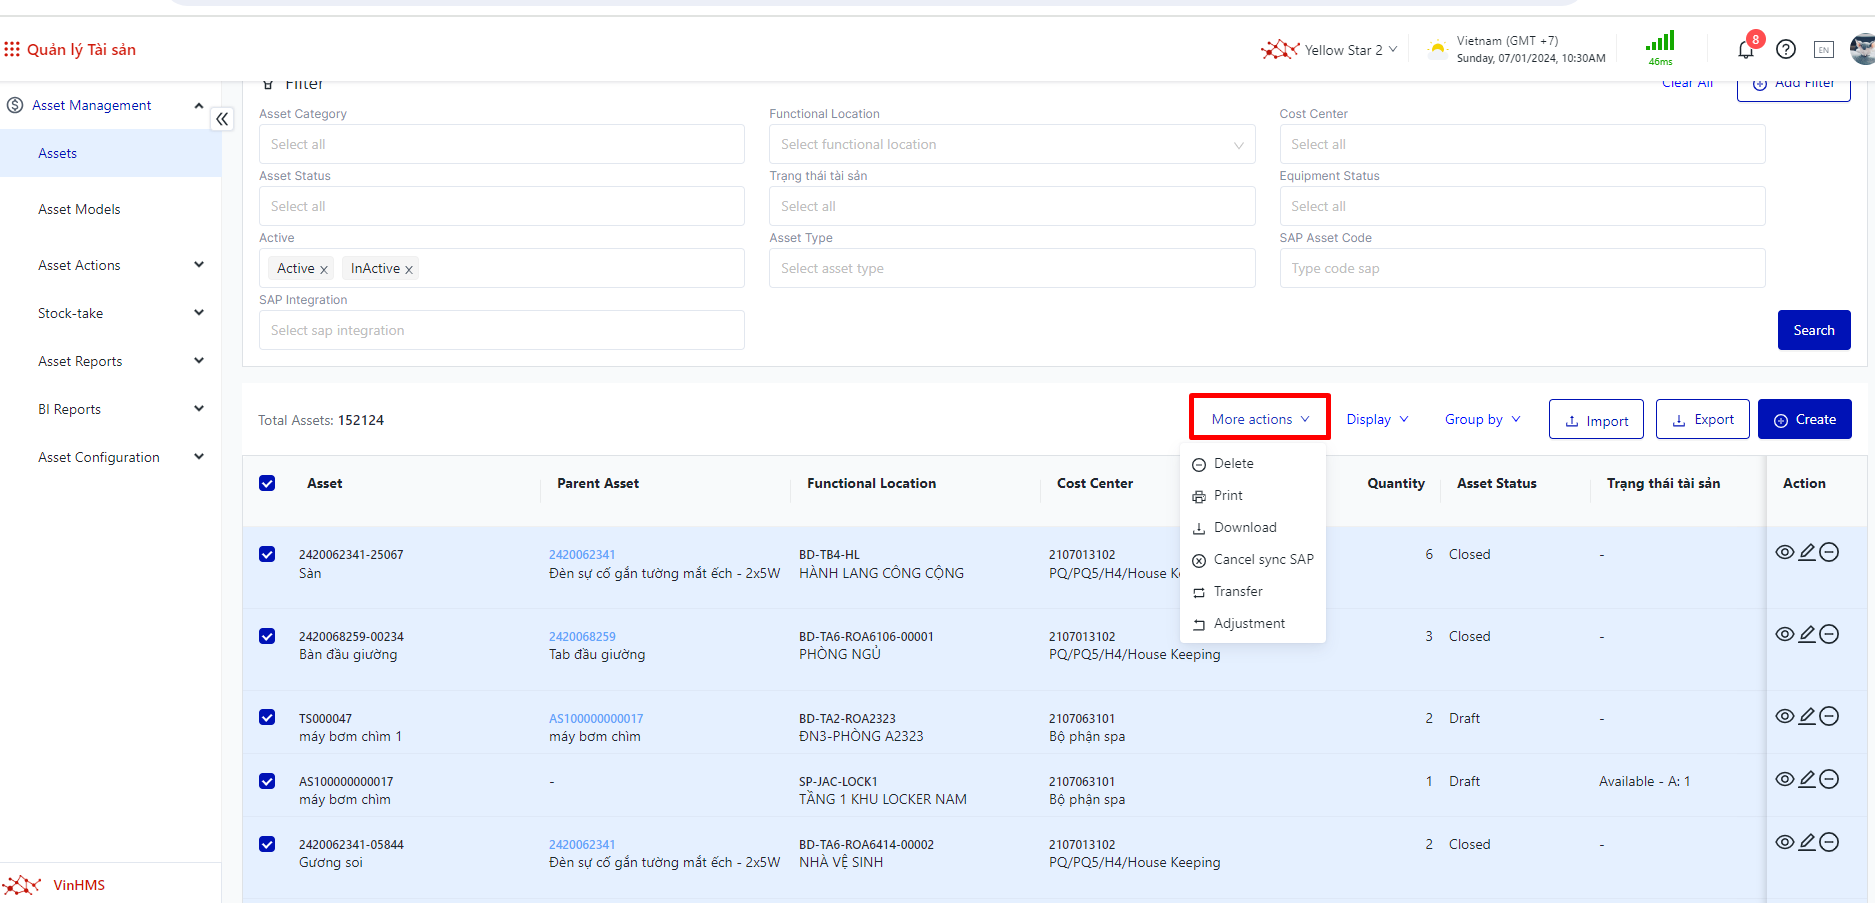Click the SAP Asset Code input field
The width and height of the screenshot is (1875, 903).
click(x=1521, y=268)
